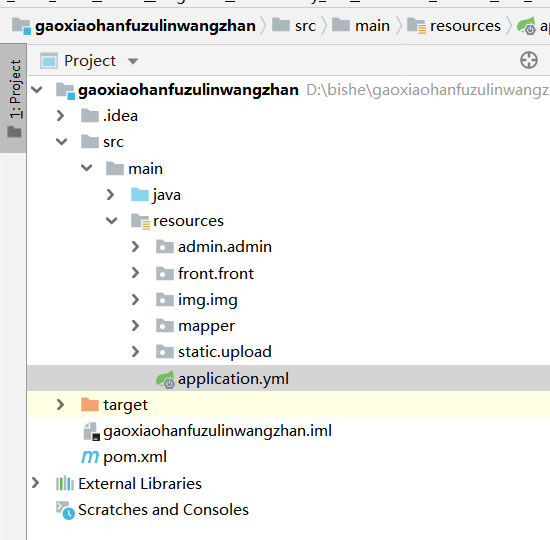
Task: Expand the static.upload folder
Action: click(135, 352)
